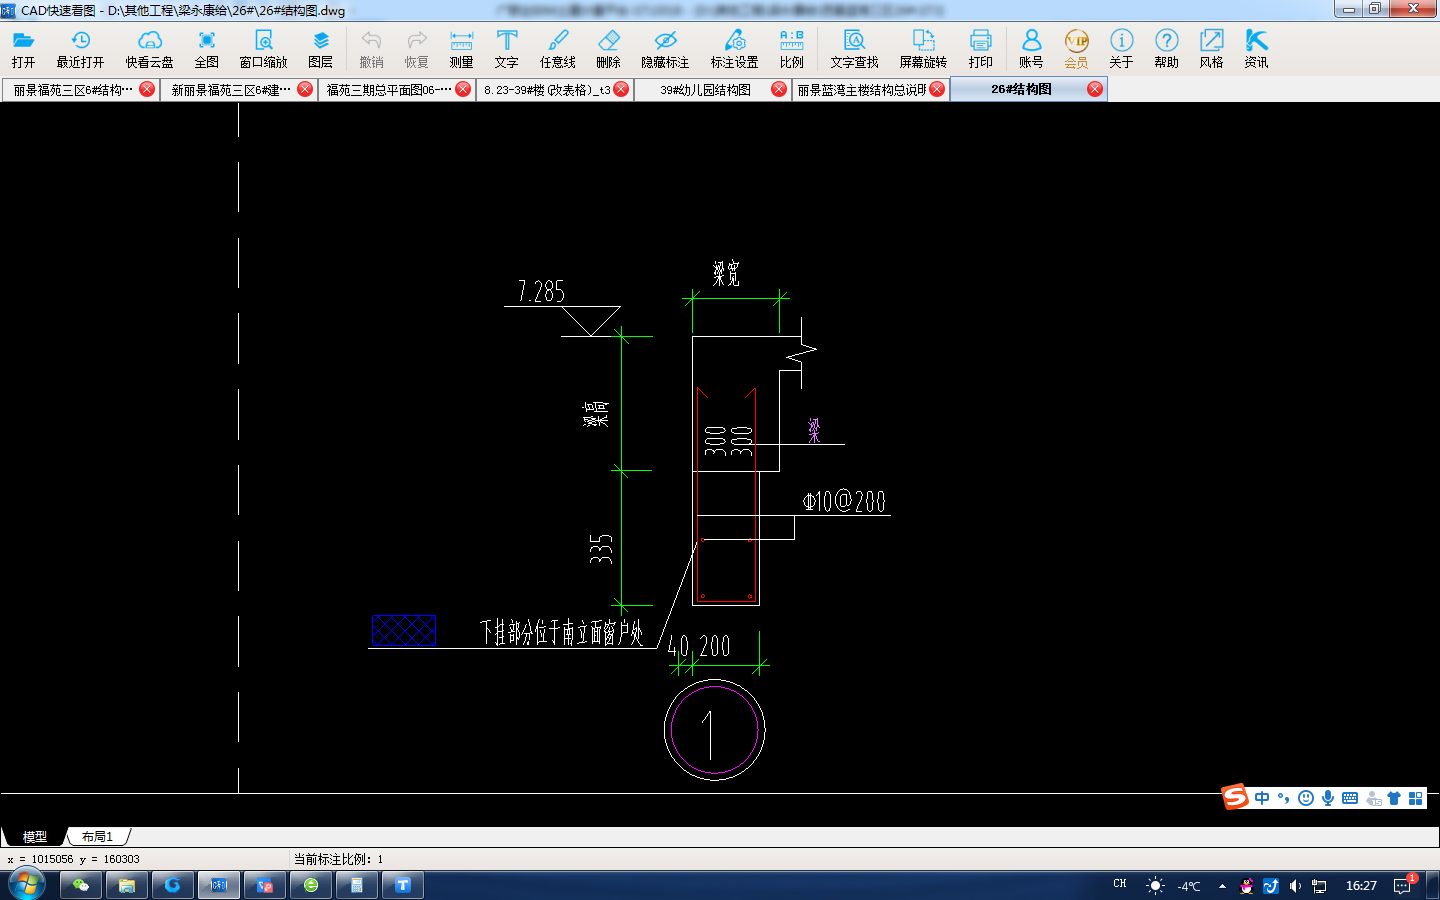Open the 最近打开 recent files list
This screenshot has height=900, width=1440.
[80, 48]
